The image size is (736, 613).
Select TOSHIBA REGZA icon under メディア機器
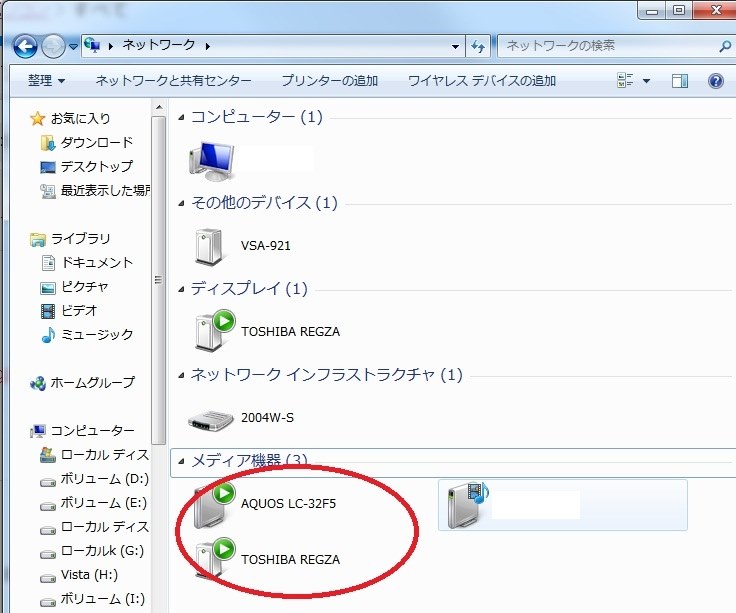pos(214,559)
